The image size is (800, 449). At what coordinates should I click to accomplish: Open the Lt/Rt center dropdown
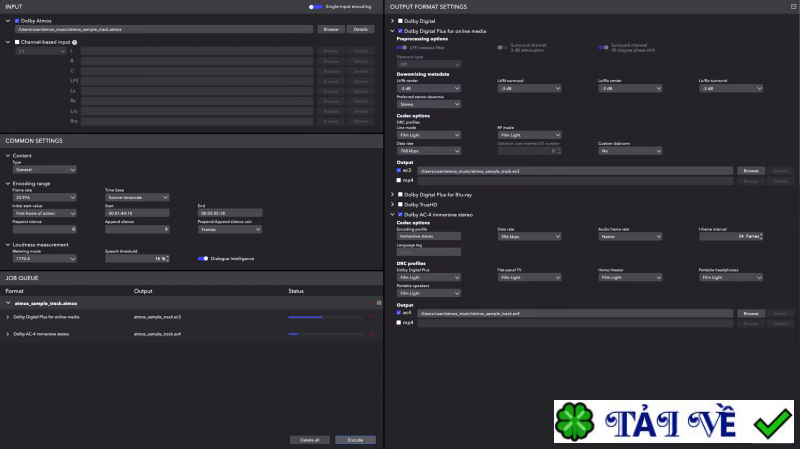(x=429, y=88)
